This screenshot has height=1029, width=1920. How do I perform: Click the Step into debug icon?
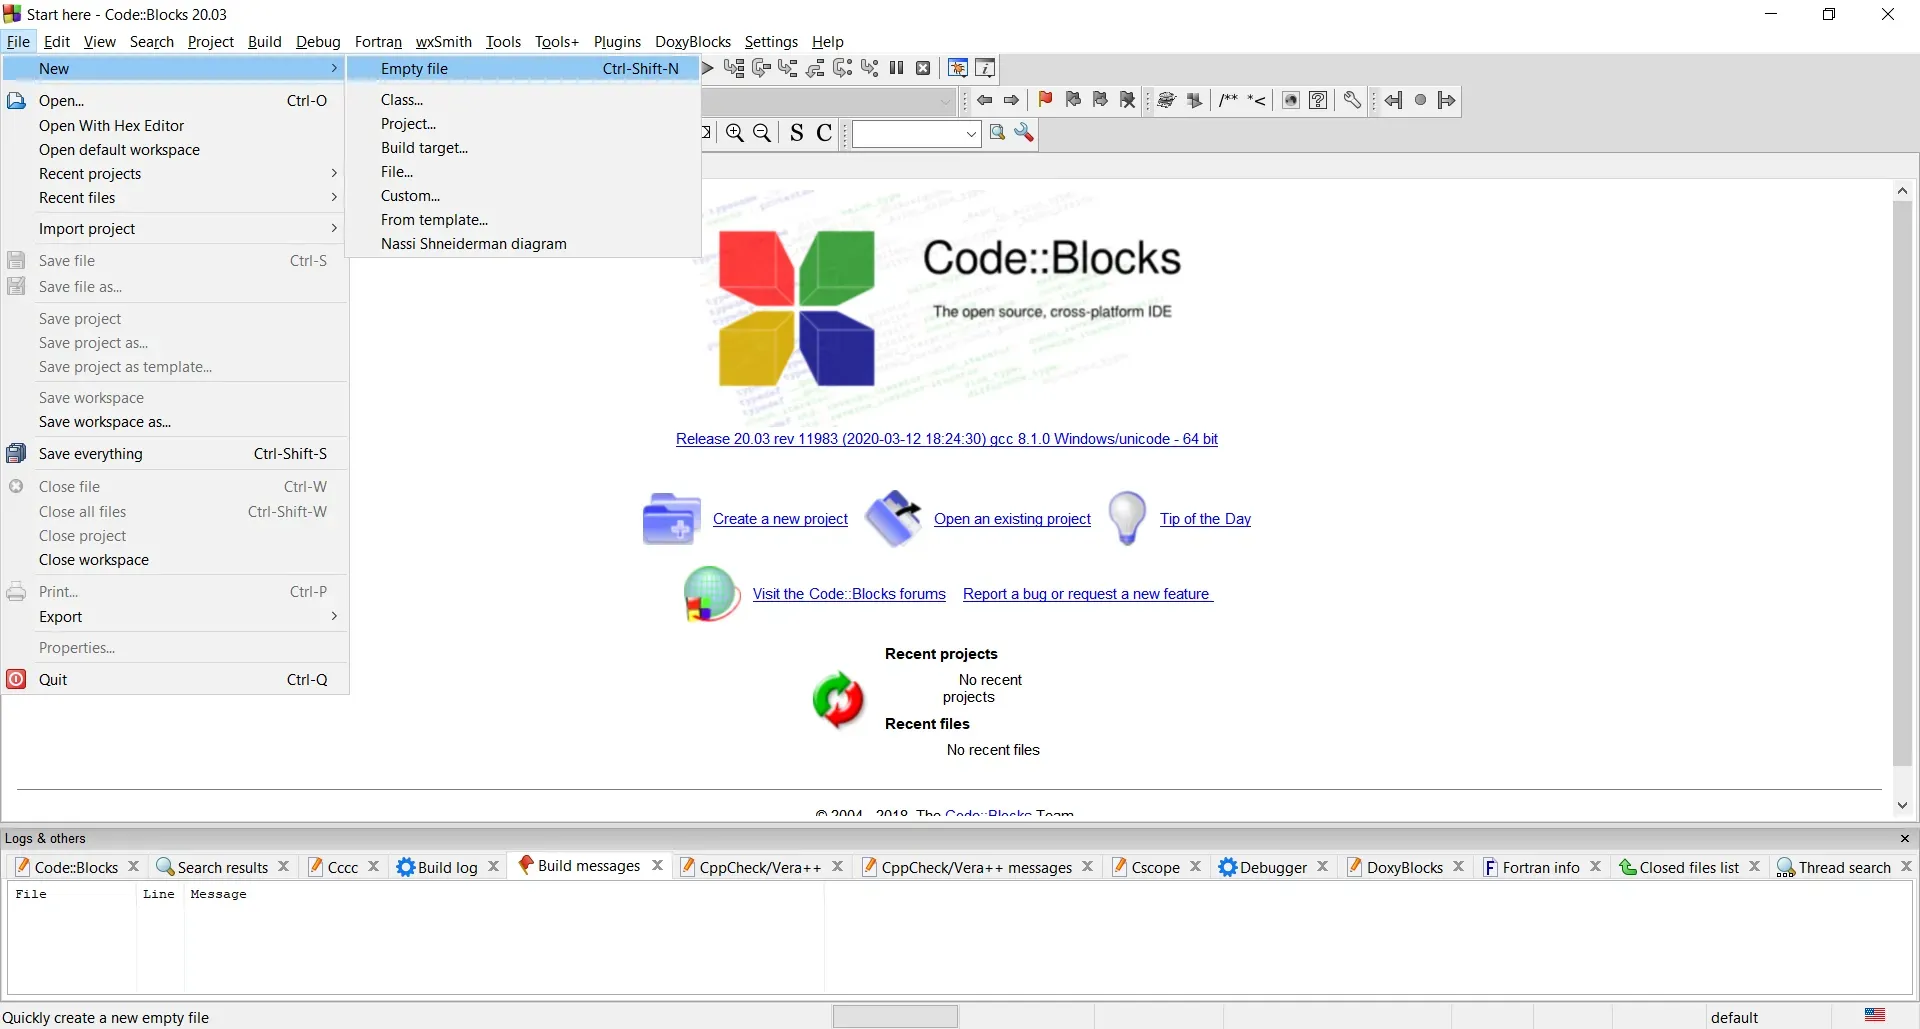[x=788, y=68]
